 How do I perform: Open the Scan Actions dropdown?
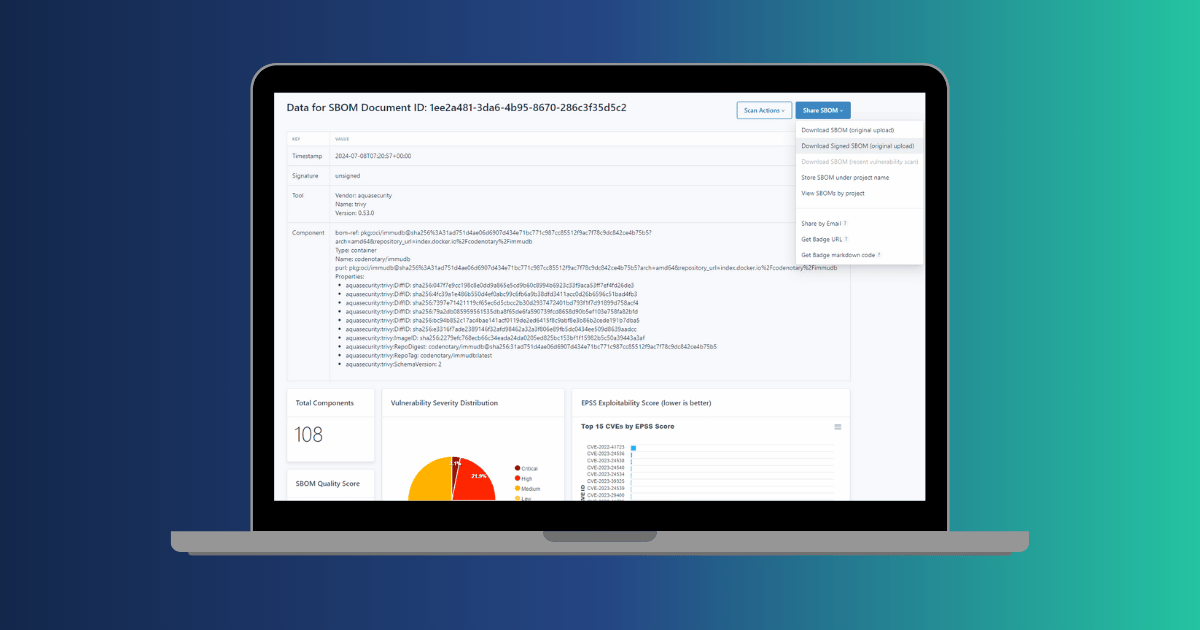coord(764,110)
